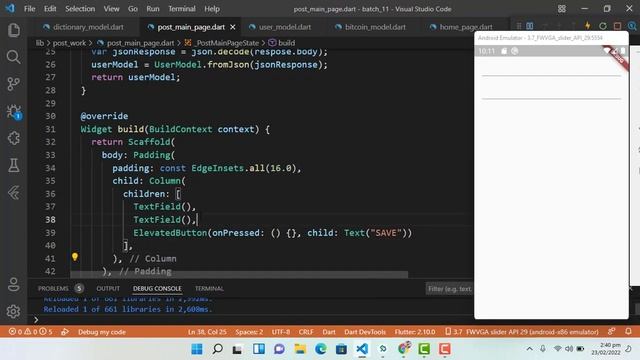Click the debug launch icon in status bar
Viewport: 640px width, 360px height.
point(64,332)
